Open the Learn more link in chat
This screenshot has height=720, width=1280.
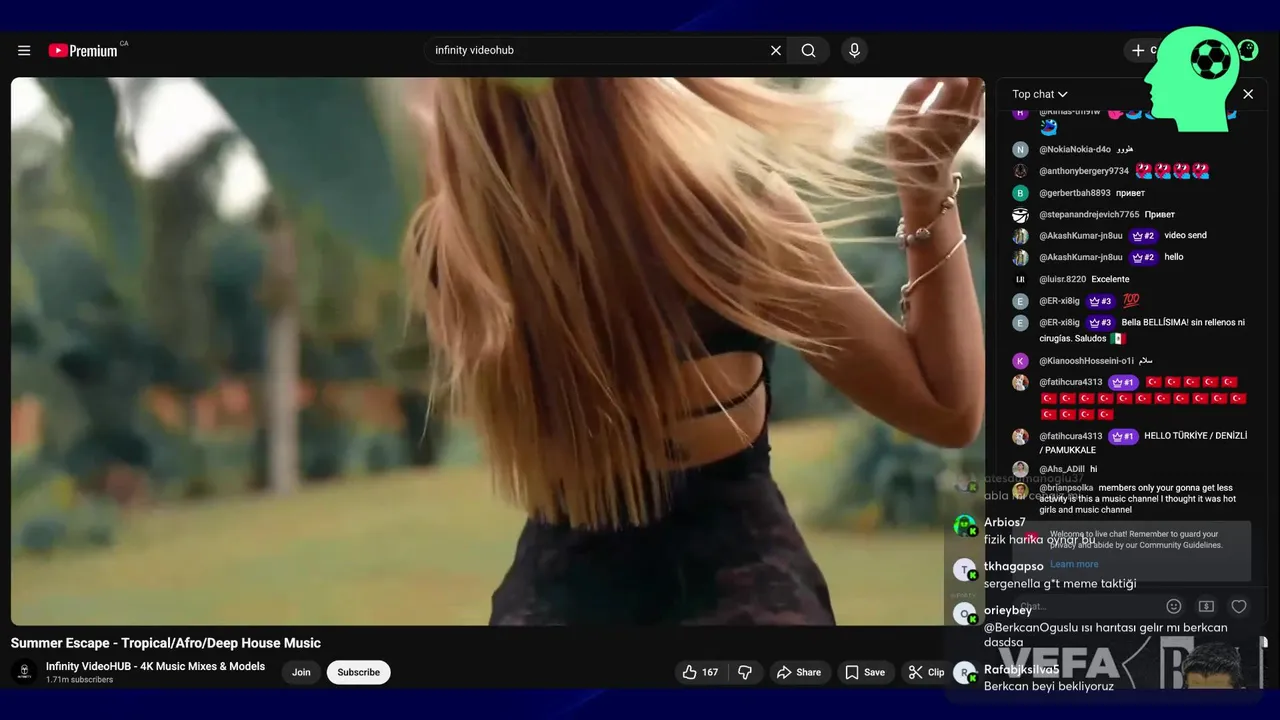click(x=1074, y=564)
